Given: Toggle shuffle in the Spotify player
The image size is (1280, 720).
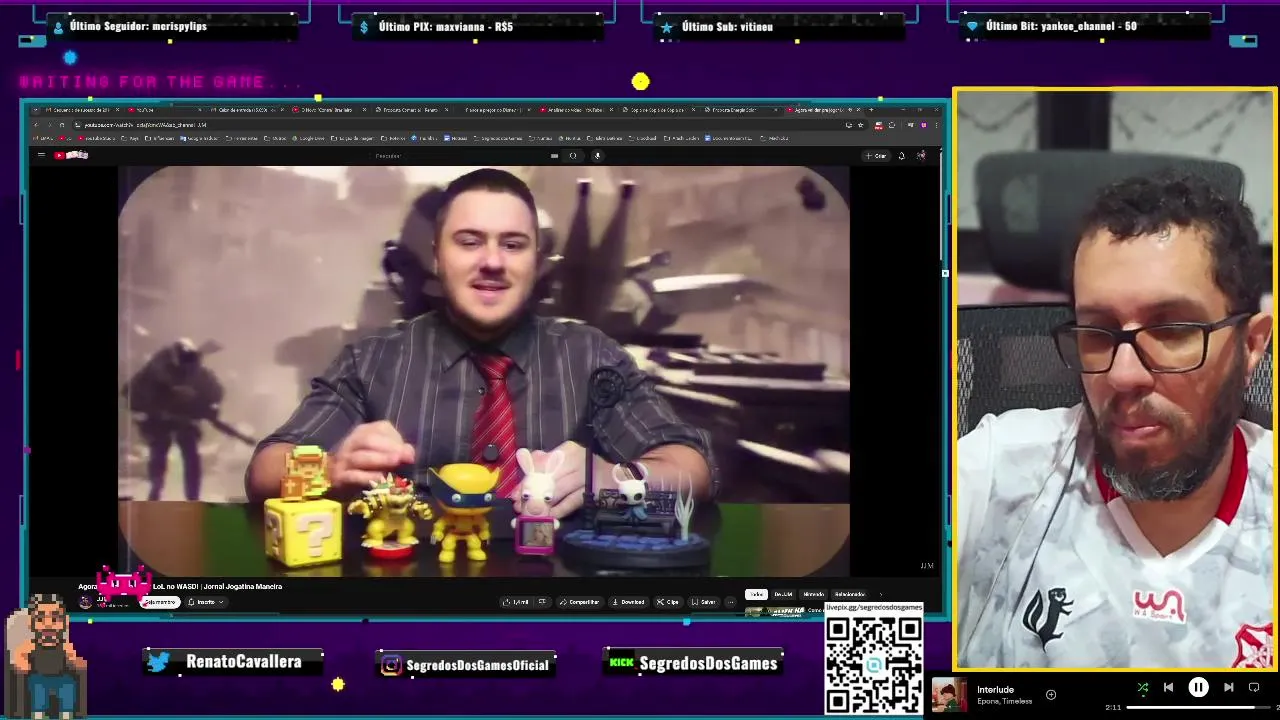Looking at the screenshot, I should click(1143, 687).
